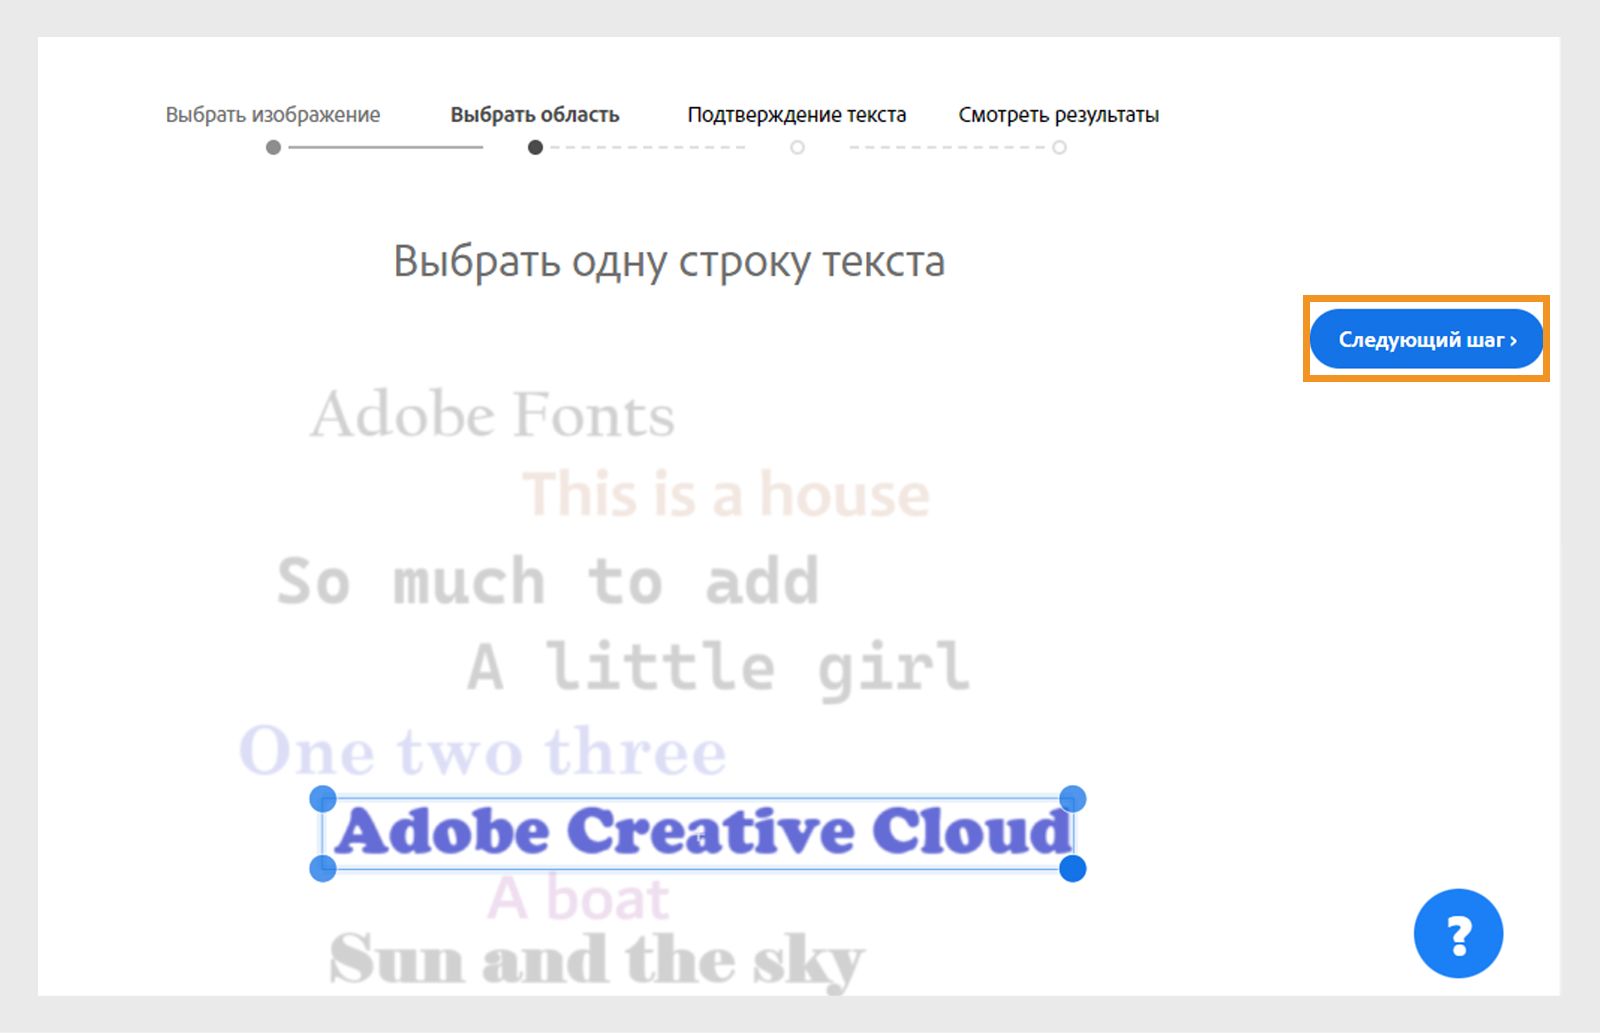Open the Смотреть результаты step

1059,115
